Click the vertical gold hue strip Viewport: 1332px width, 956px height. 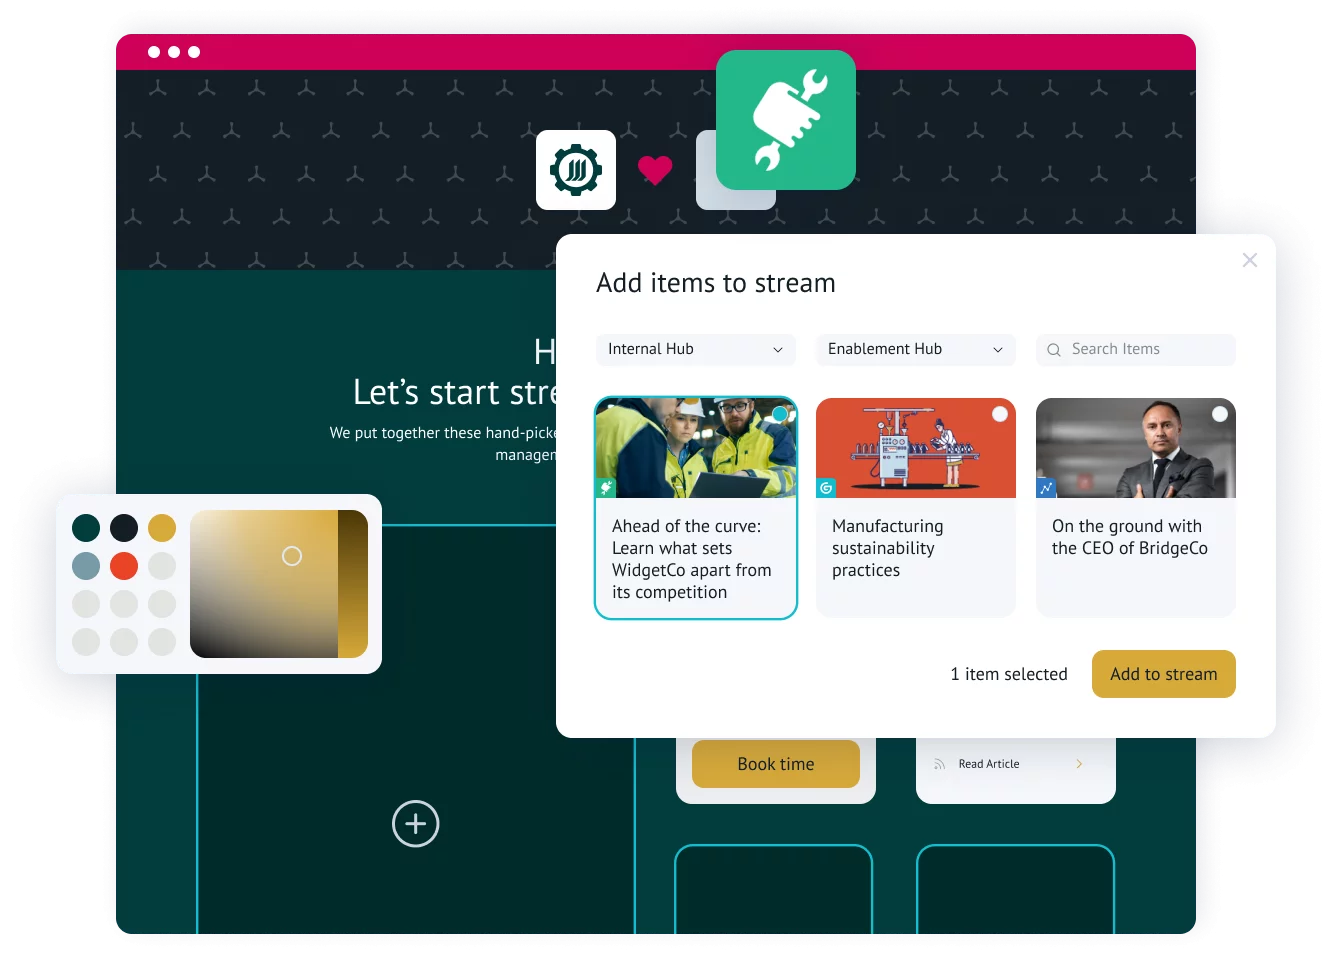(353, 584)
